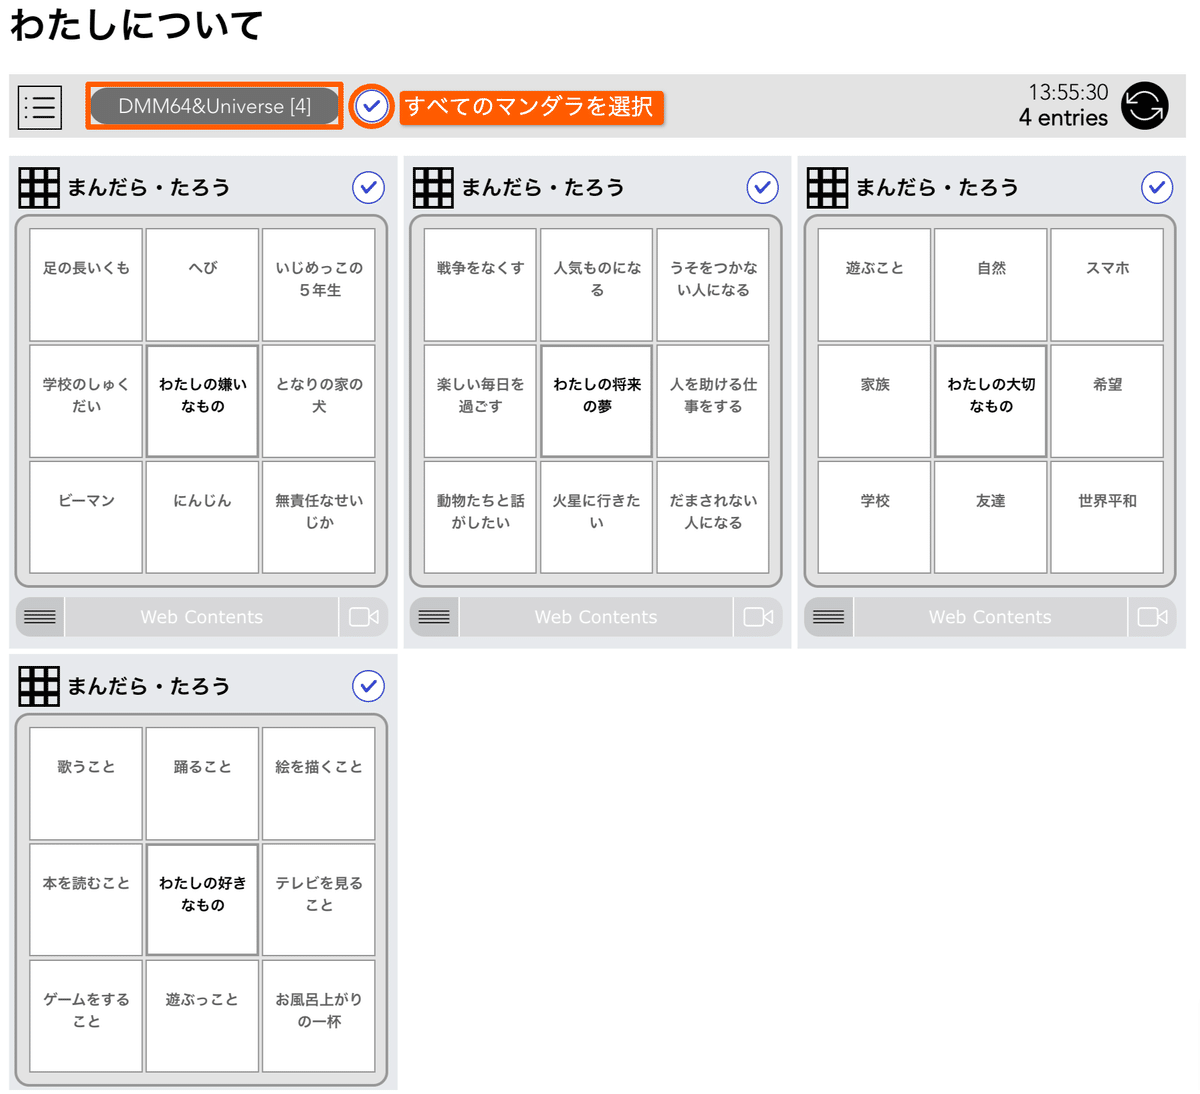Image resolution: width=1200 pixels, height=1094 pixels.
Task: Click the 世界平和 cell
Action: pos(1107,517)
